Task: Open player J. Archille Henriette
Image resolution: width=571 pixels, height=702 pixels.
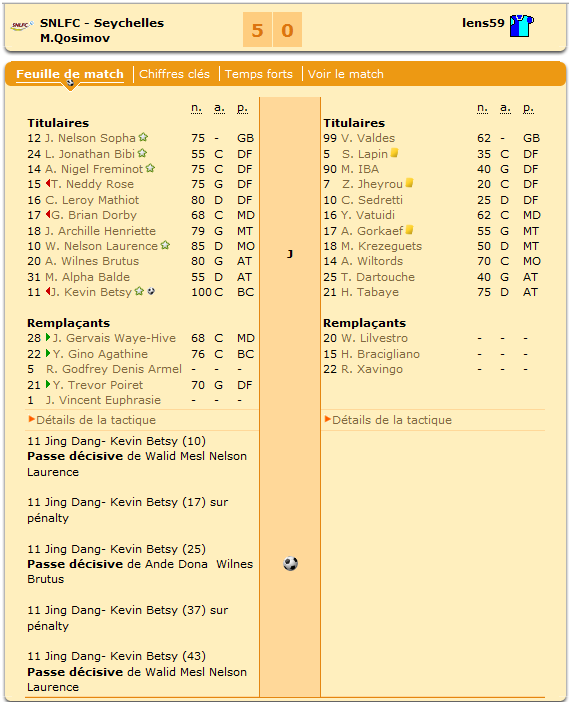Action: coord(101,231)
